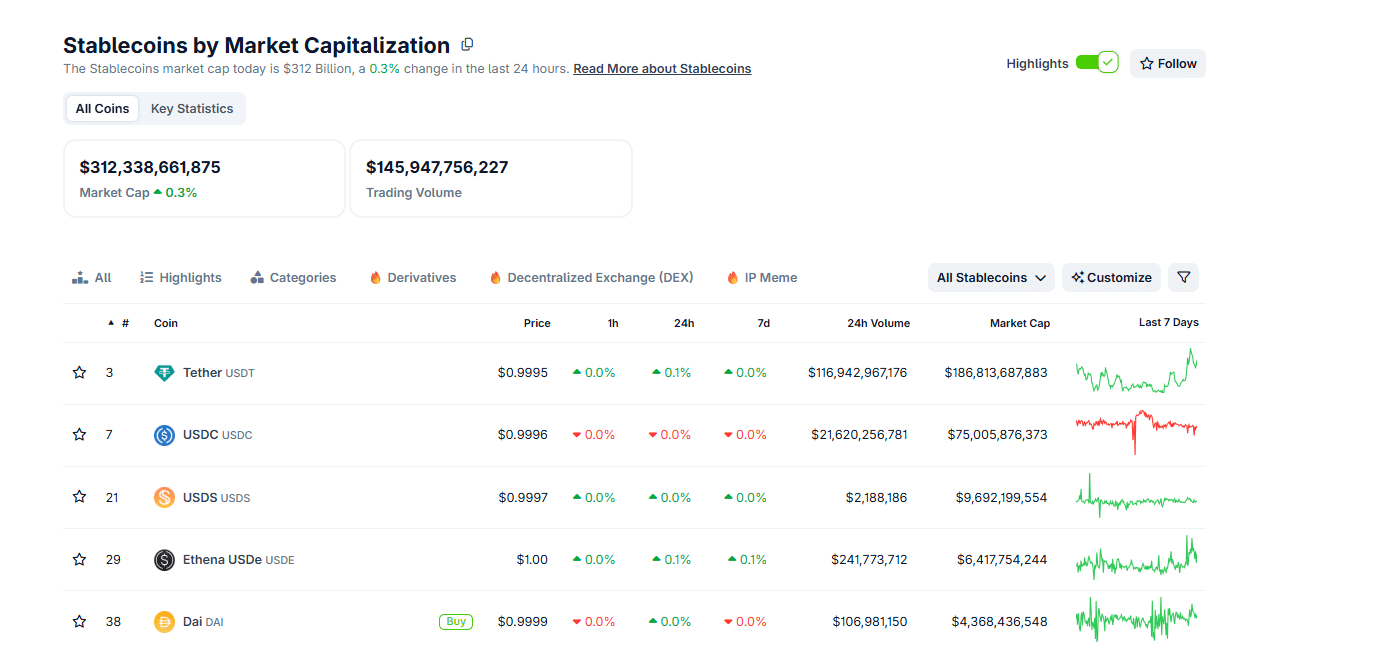1392x653 pixels.
Task: Click the Follow button
Action: pos(1167,62)
